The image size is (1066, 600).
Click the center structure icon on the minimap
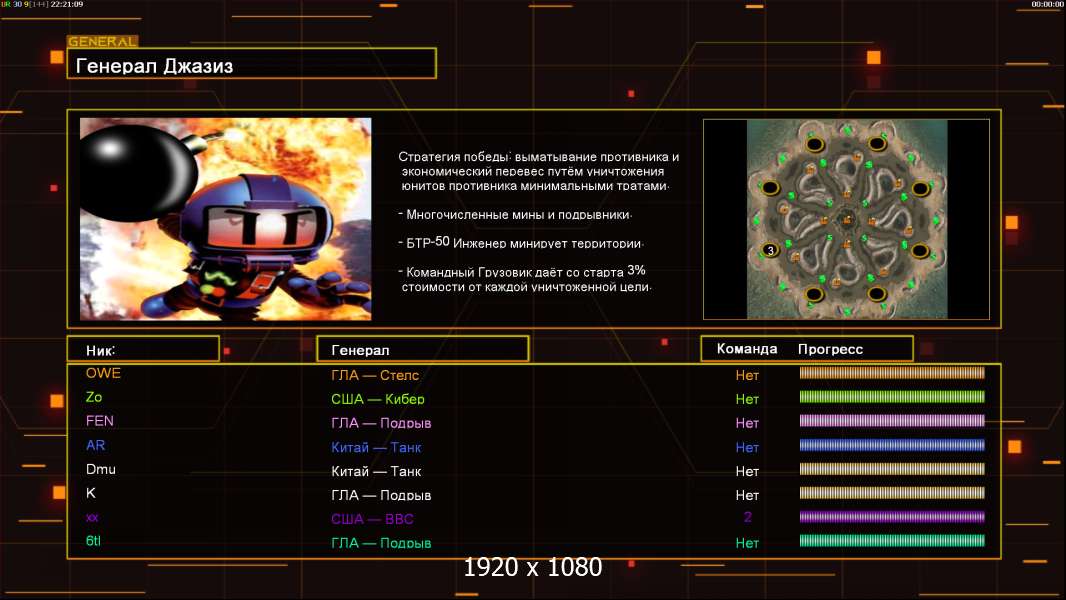pos(846,218)
